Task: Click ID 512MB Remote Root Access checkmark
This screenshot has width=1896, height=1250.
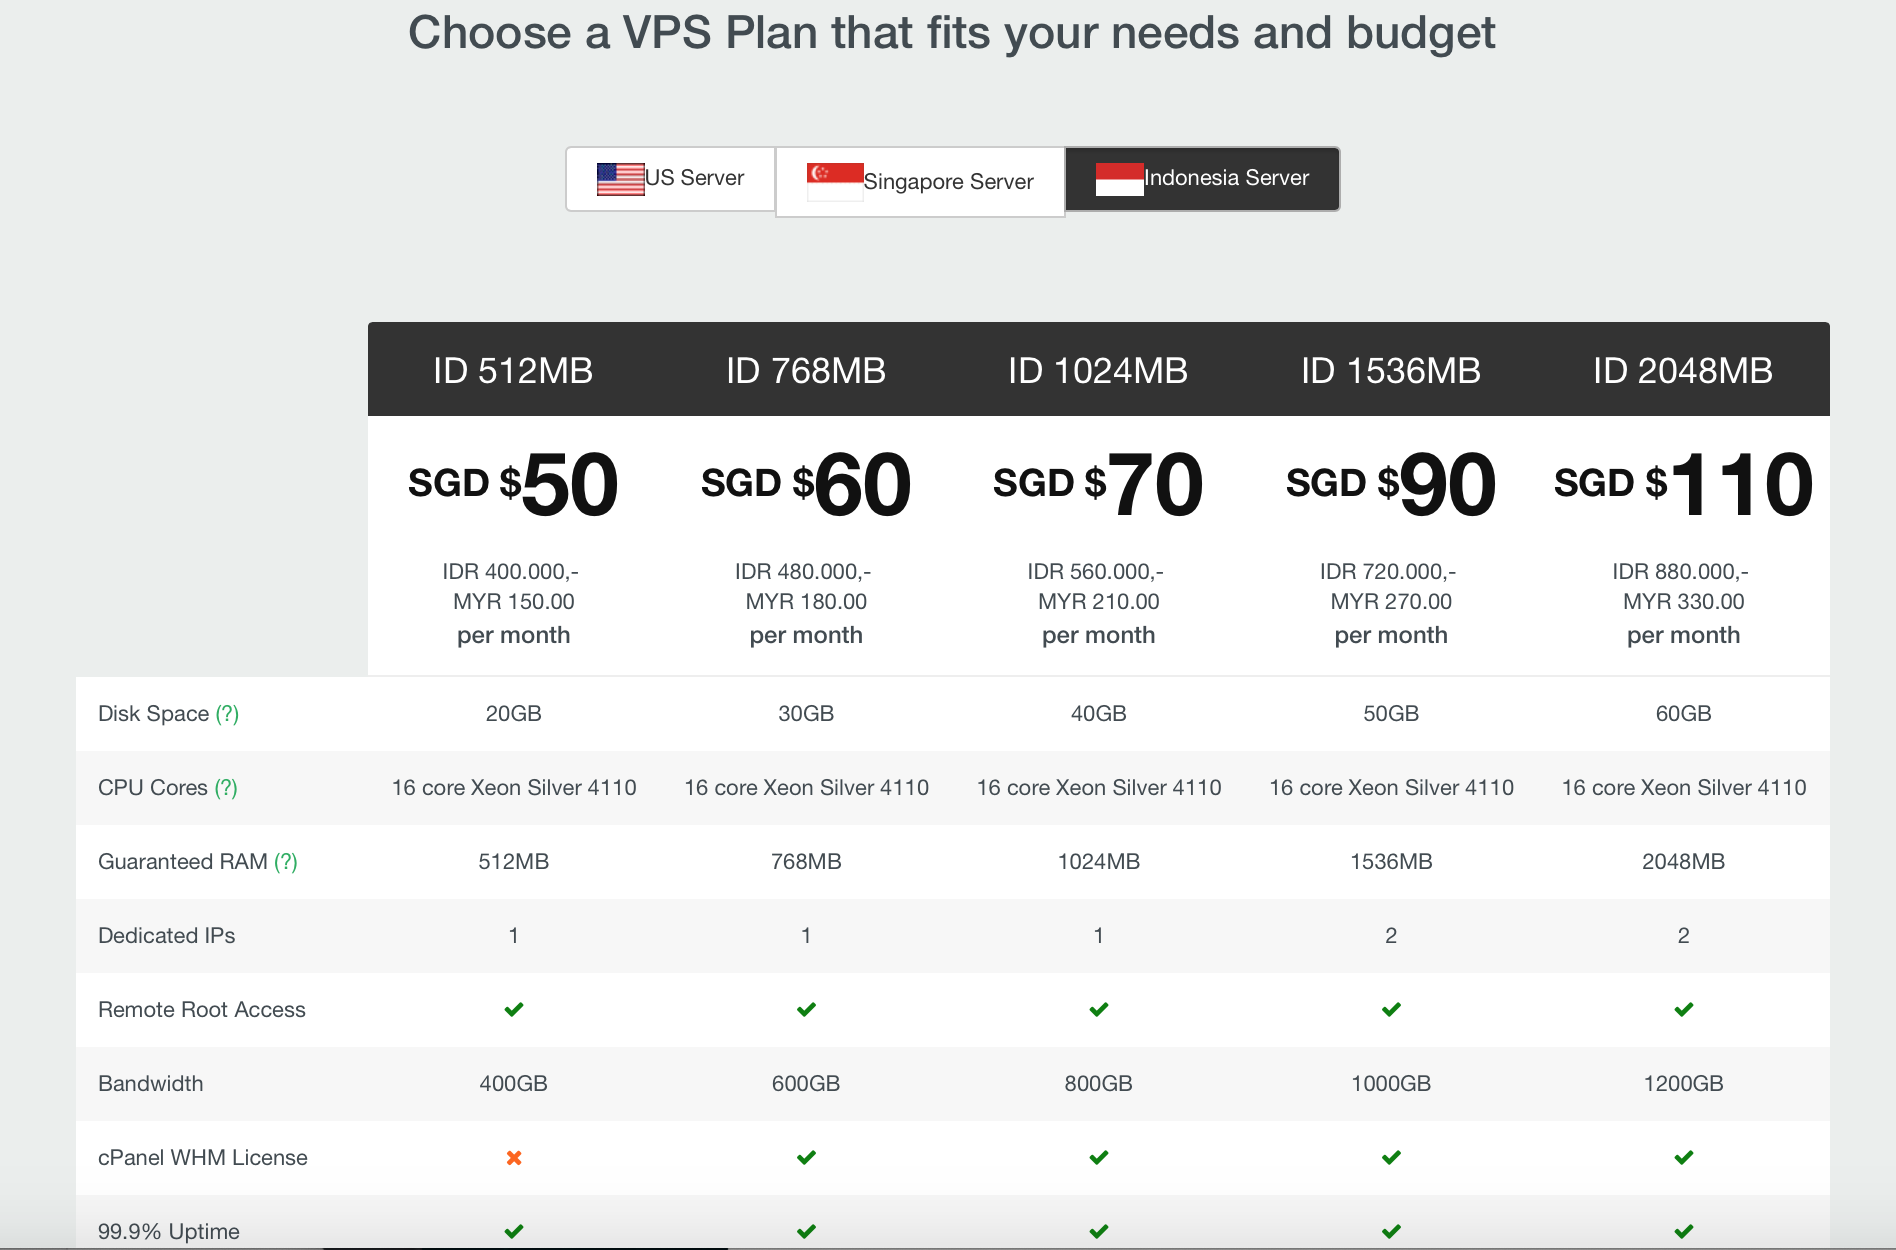Action: click(x=514, y=1010)
